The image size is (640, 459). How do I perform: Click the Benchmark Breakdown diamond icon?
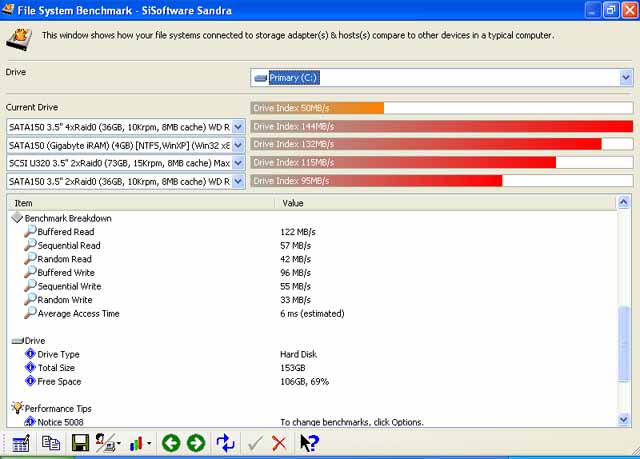[x=17, y=217]
